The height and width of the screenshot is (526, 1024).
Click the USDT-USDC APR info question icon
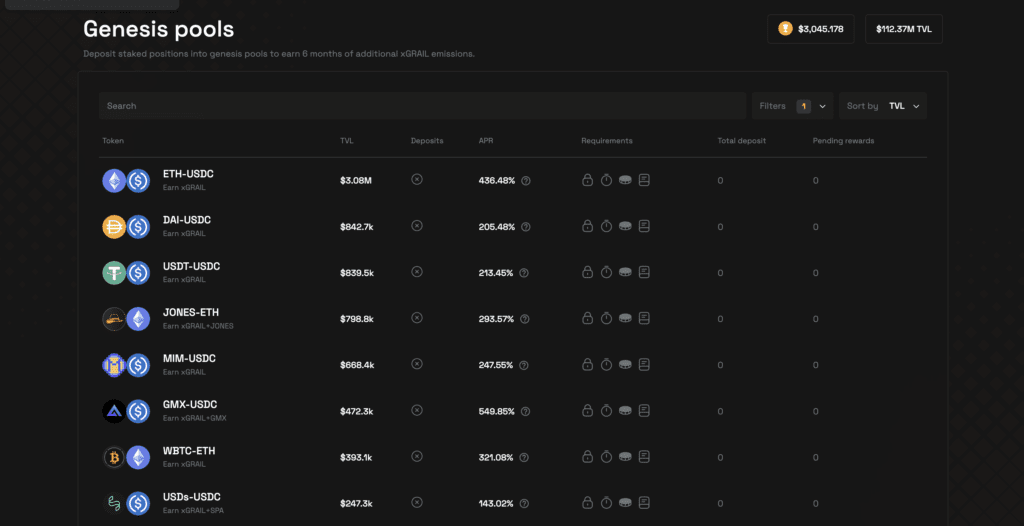(x=524, y=272)
